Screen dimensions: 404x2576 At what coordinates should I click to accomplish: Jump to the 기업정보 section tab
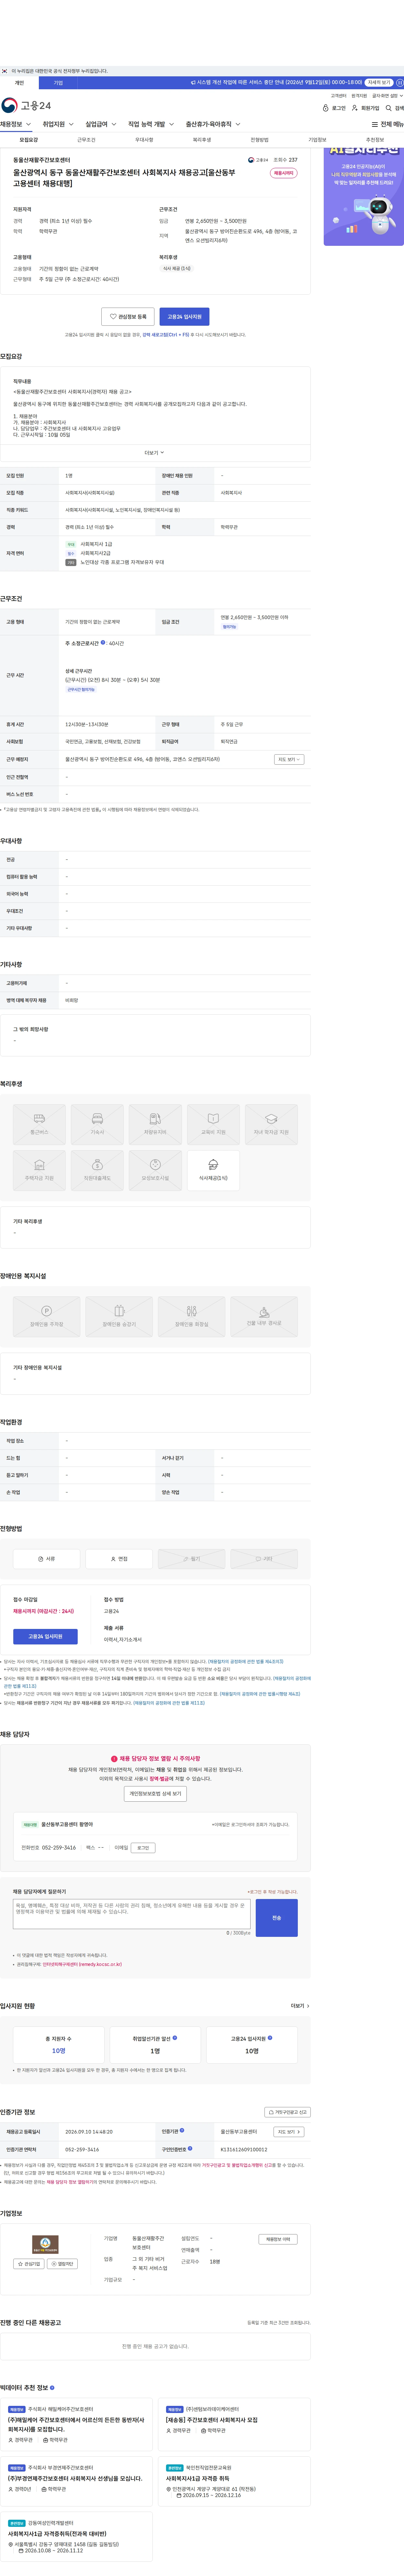317,140
